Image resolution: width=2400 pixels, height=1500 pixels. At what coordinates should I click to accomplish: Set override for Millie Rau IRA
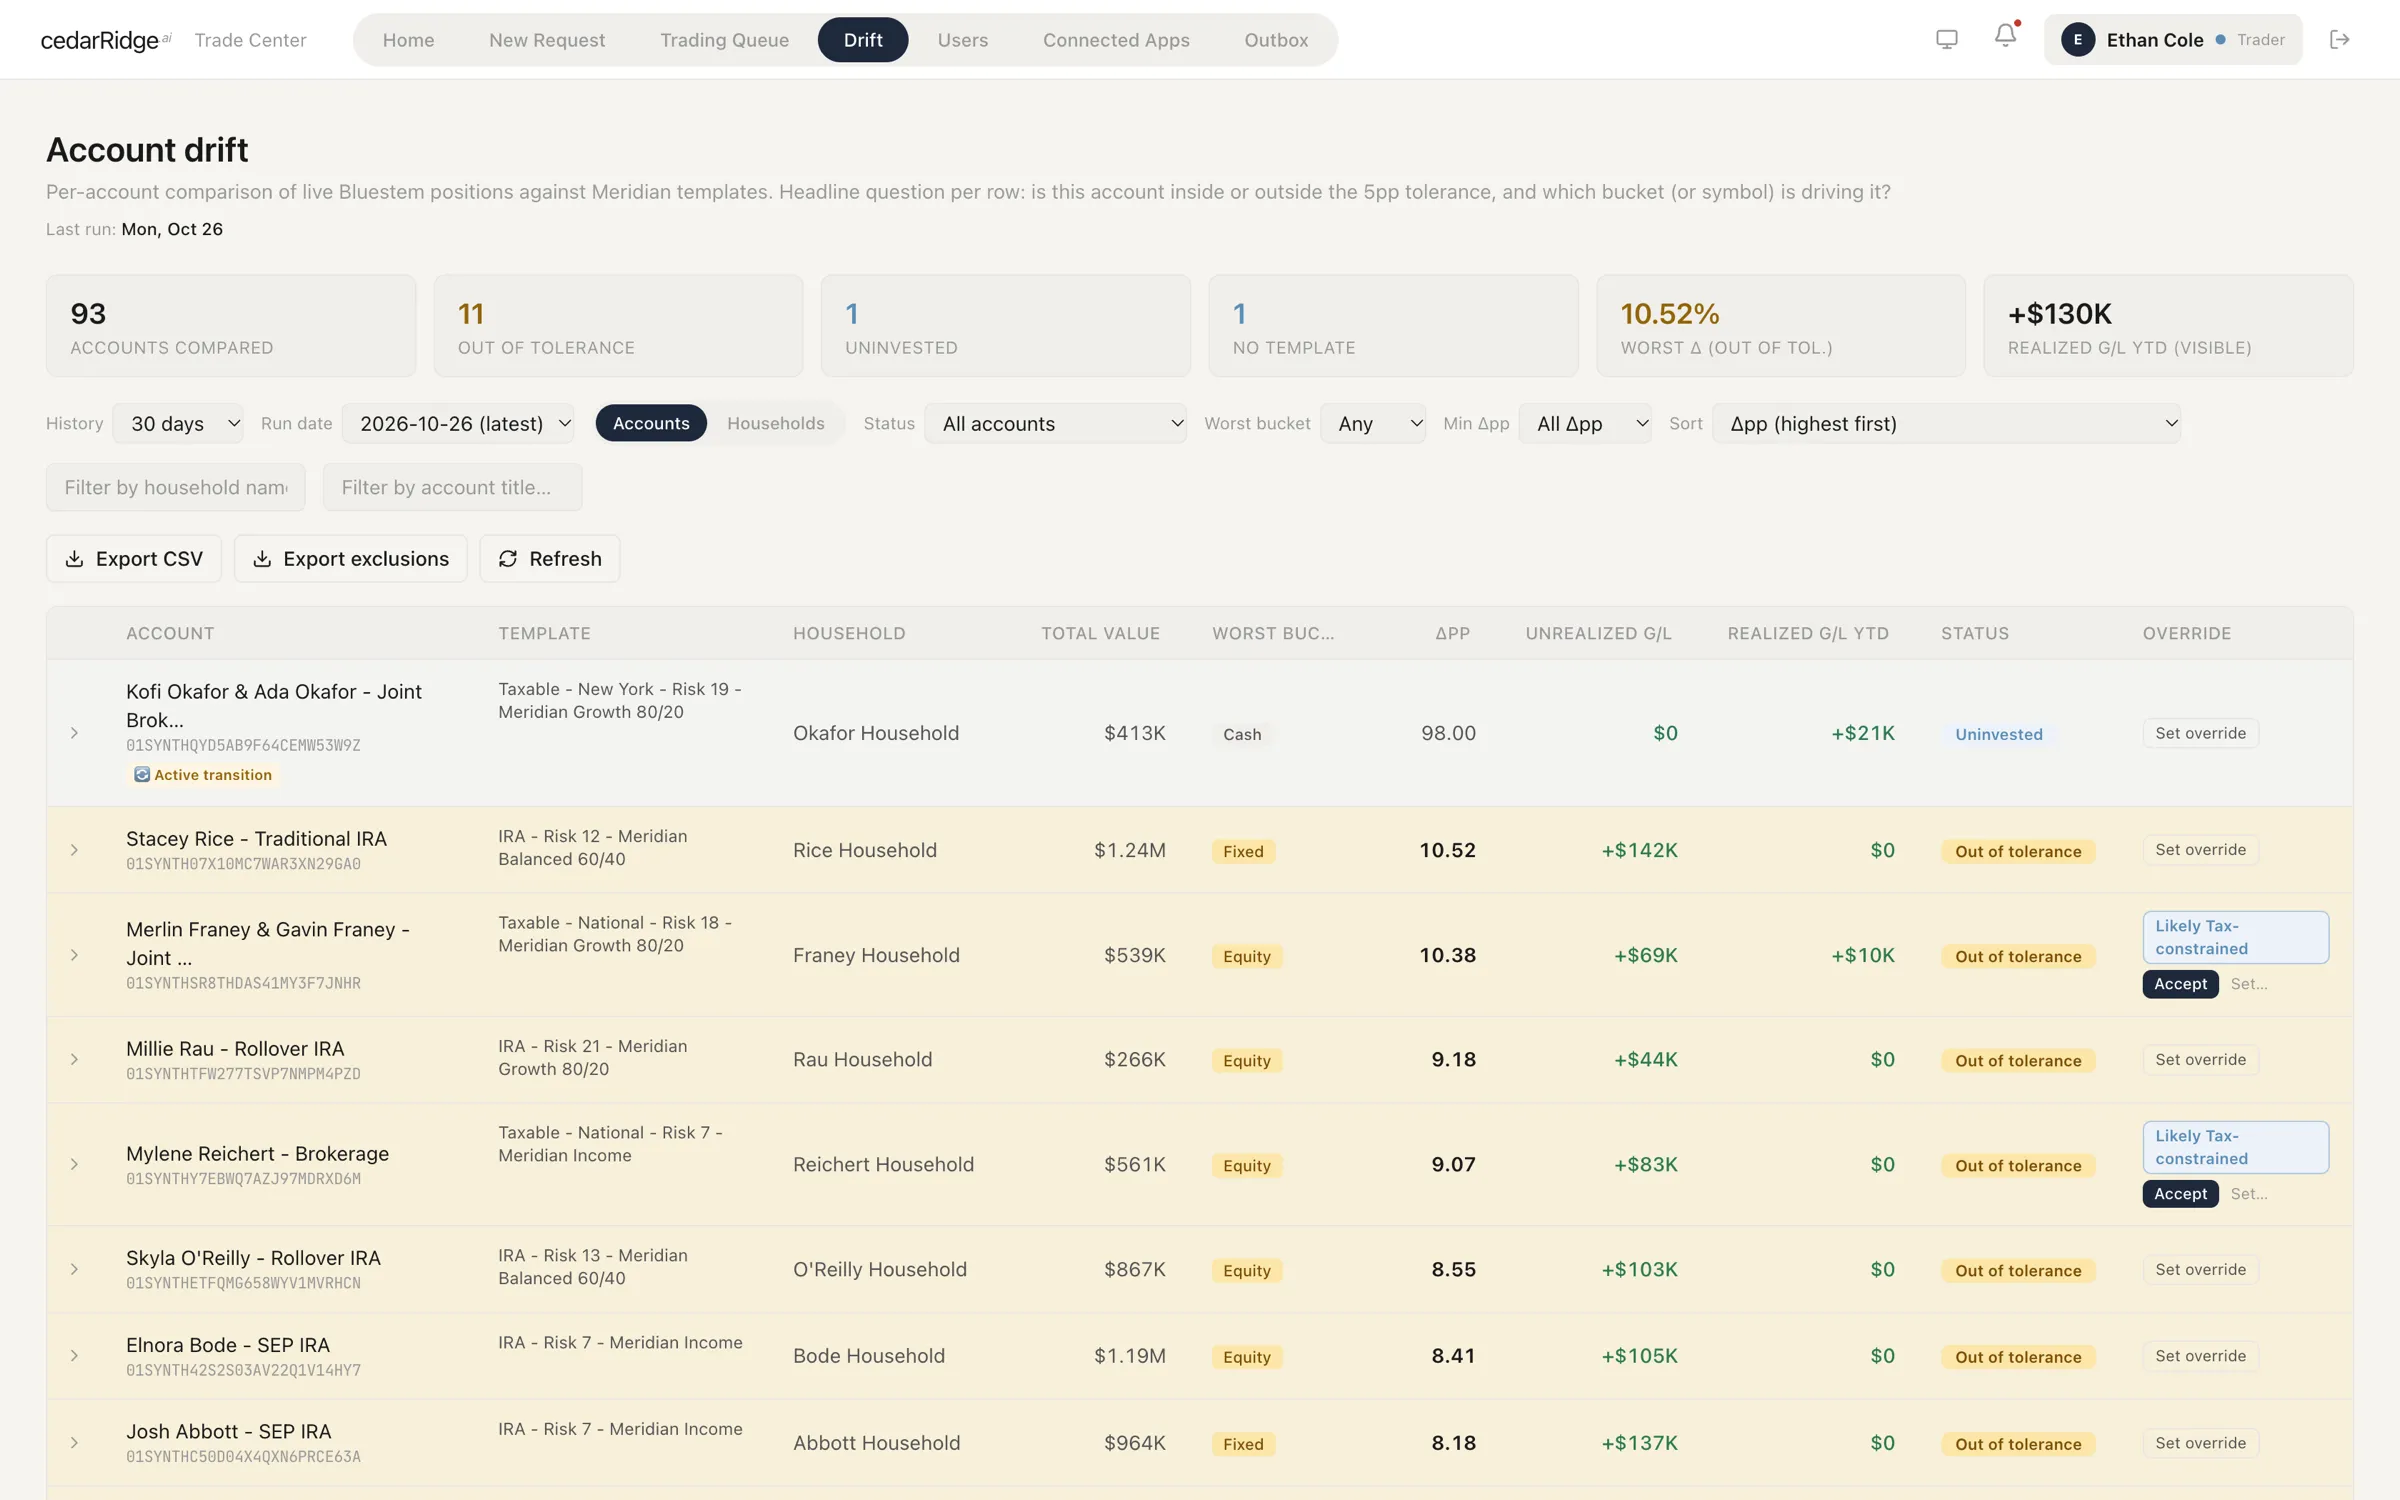(x=2200, y=1059)
